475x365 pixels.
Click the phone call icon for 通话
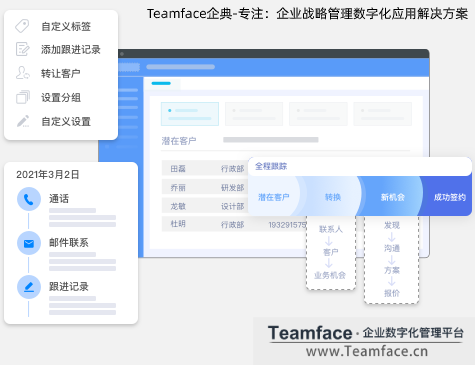click(29, 199)
